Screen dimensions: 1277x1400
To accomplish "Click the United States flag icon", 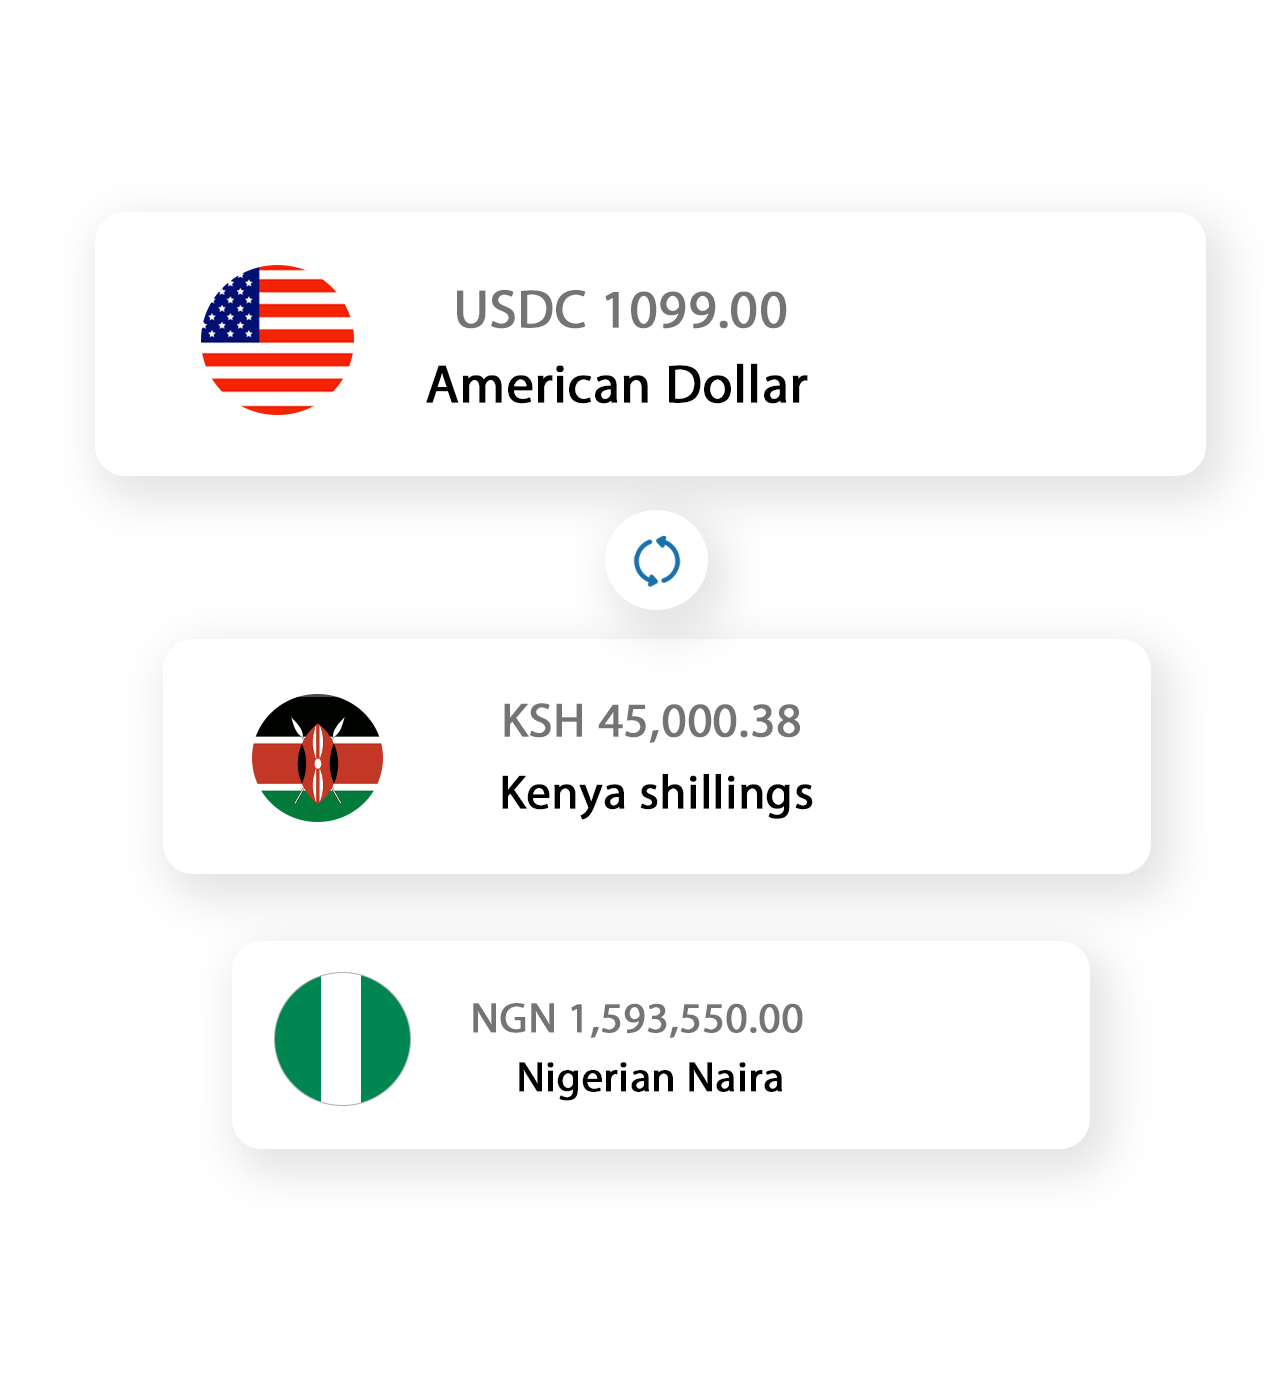I will tap(277, 340).
